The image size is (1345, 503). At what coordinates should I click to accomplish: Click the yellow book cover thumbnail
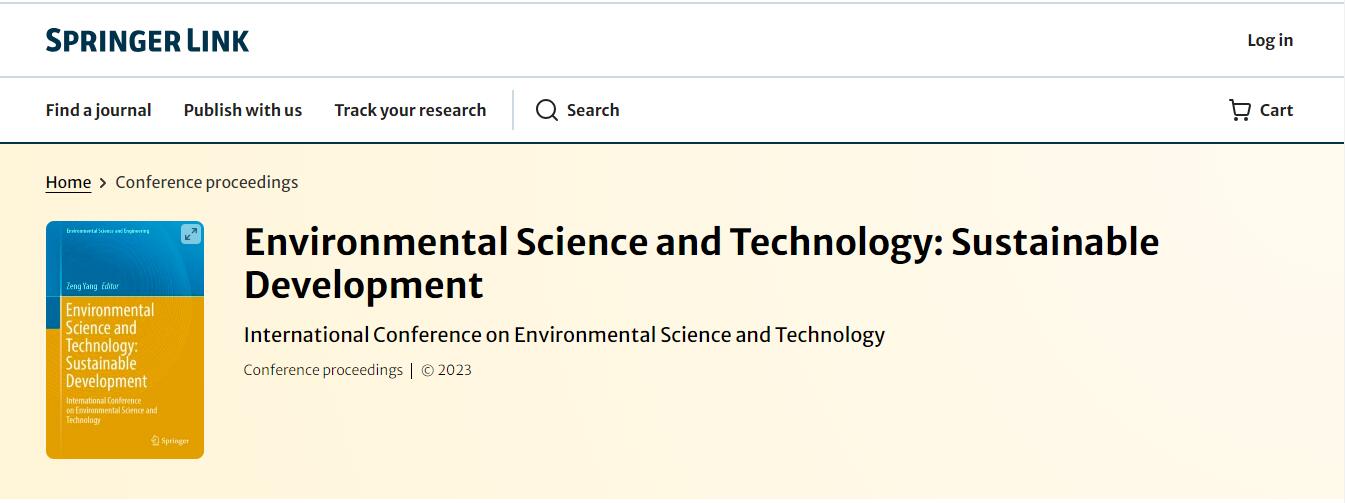[x=125, y=340]
